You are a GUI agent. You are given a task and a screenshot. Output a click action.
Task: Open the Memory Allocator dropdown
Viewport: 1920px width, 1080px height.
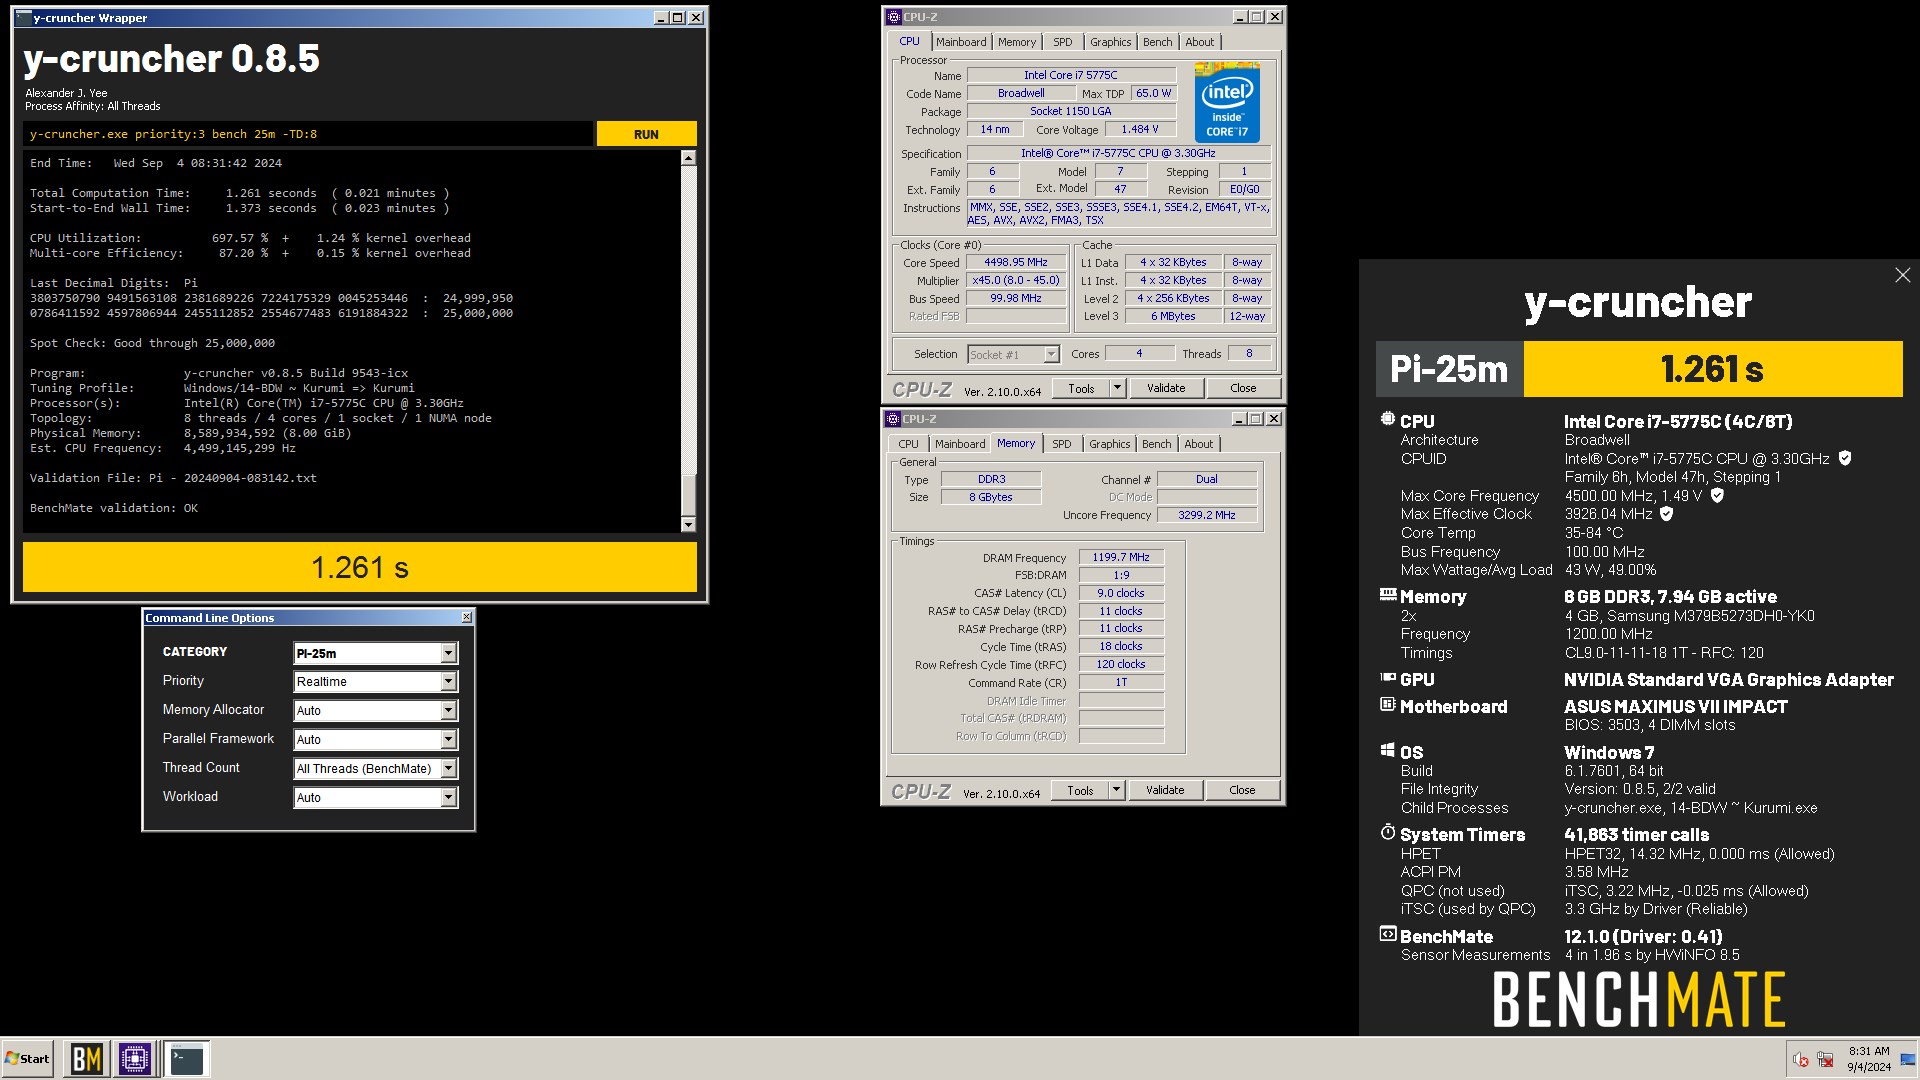click(x=375, y=711)
